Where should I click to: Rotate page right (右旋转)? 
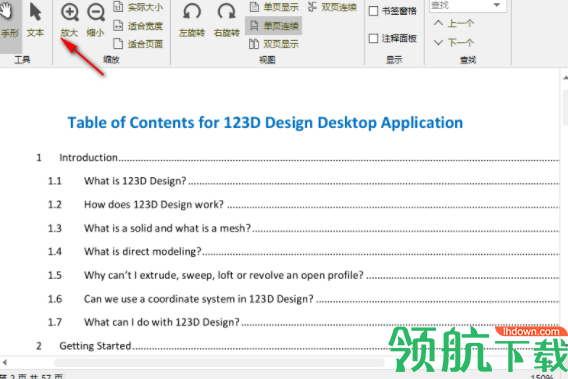(227, 20)
